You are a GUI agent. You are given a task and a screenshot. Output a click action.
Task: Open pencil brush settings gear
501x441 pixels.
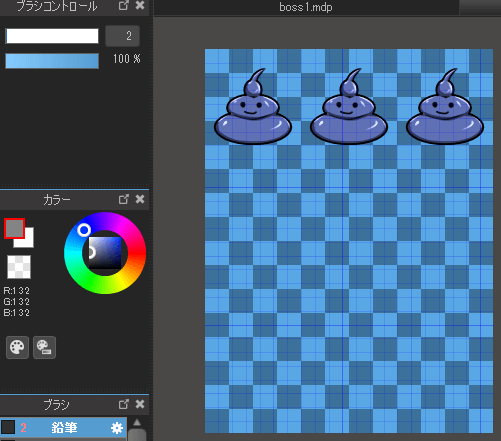click(117, 428)
